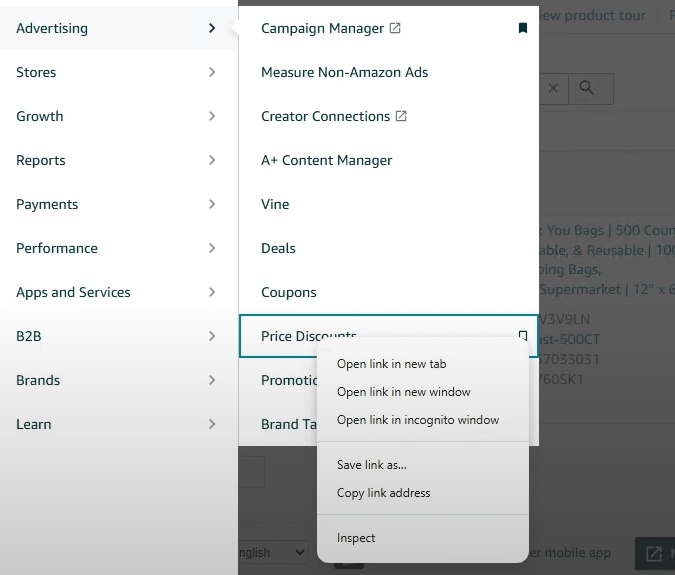675x575 pixels.
Task: Expand the Advertising submenu chevron
Action: click(212, 28)
